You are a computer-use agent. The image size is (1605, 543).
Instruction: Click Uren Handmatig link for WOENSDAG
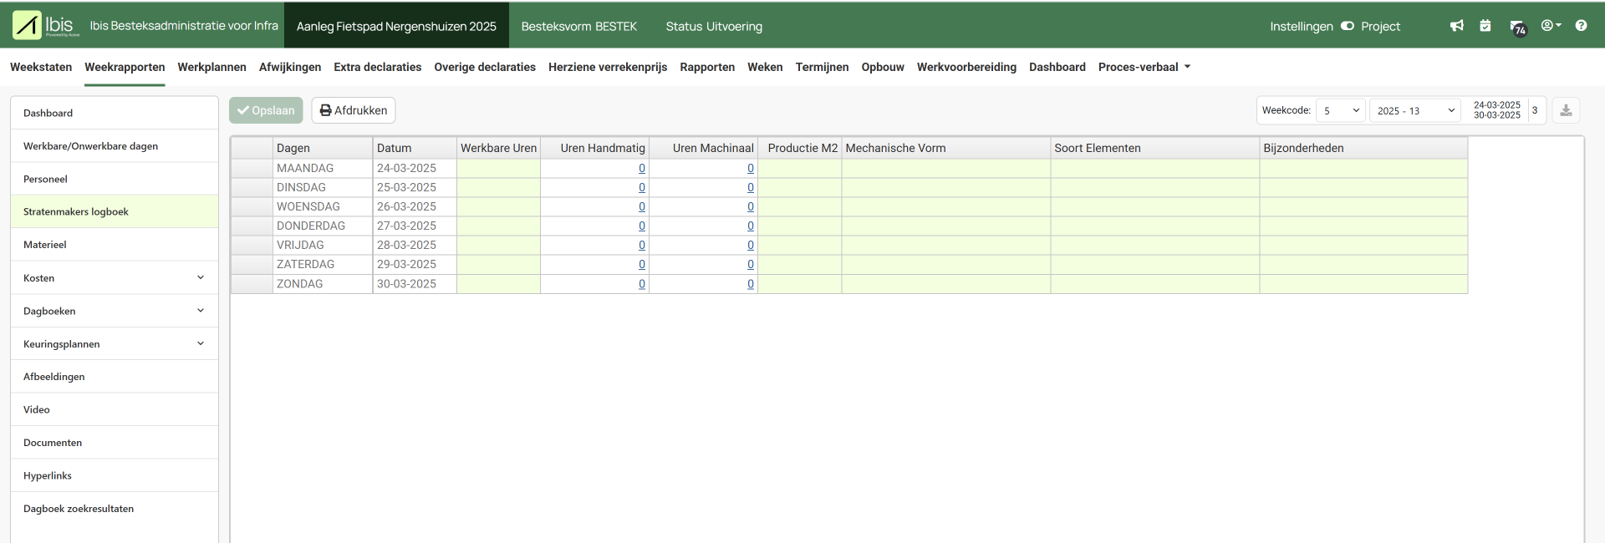pyautogui.click(x=642, y=207)
